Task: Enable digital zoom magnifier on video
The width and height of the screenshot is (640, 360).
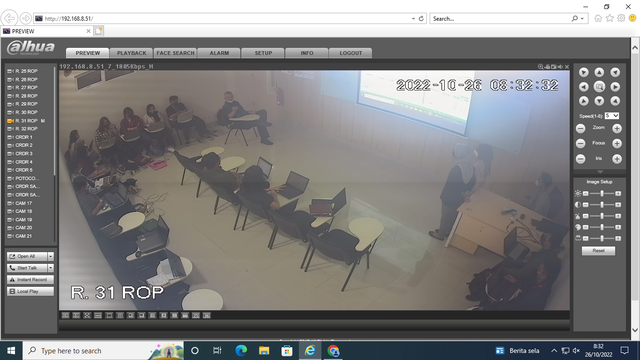Action: 540,67
